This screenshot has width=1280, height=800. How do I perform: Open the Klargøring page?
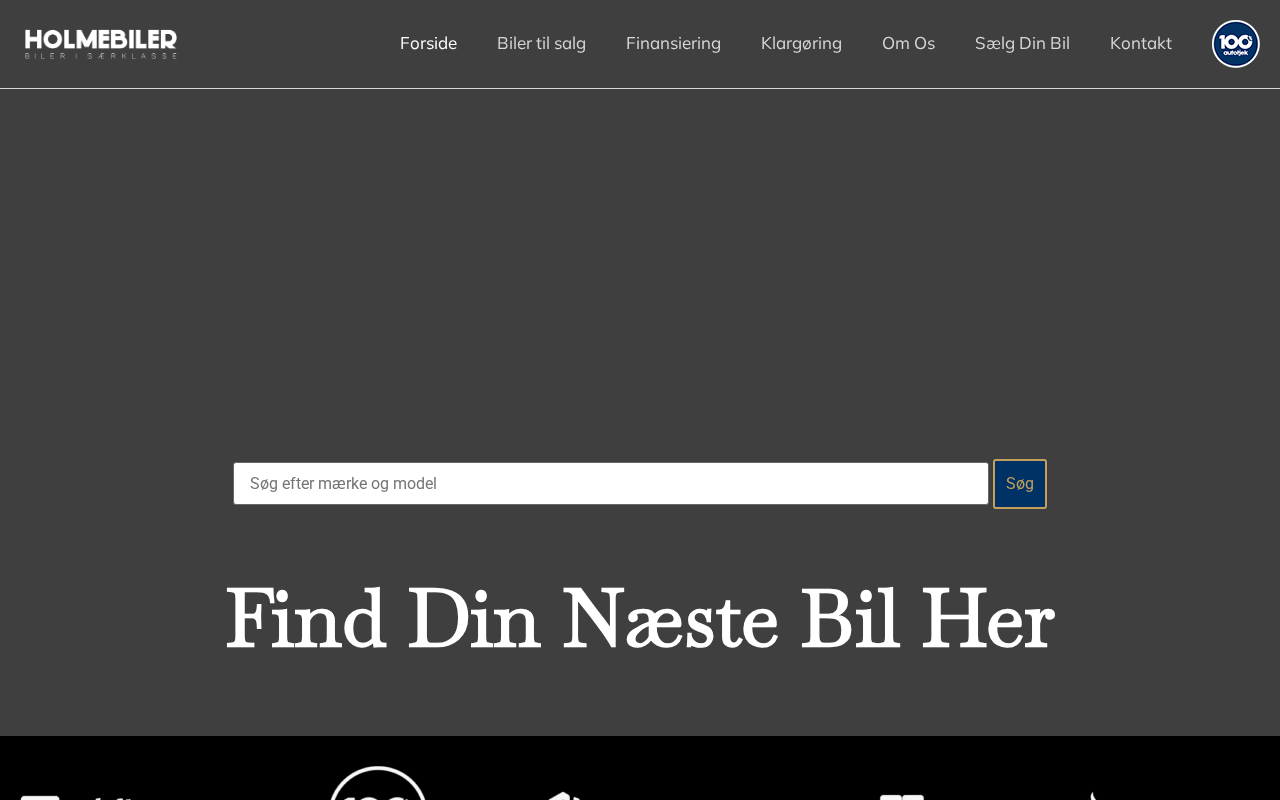pyautogui.click(x=801, y=43)
